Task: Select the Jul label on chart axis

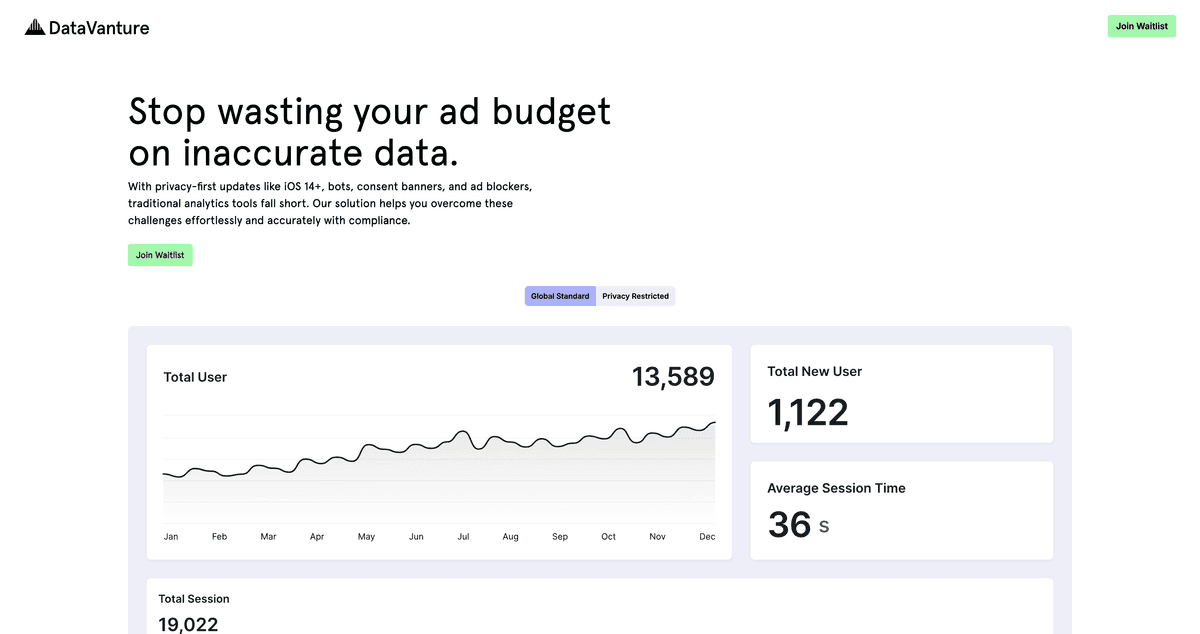Action: click(x=463, y=537)
